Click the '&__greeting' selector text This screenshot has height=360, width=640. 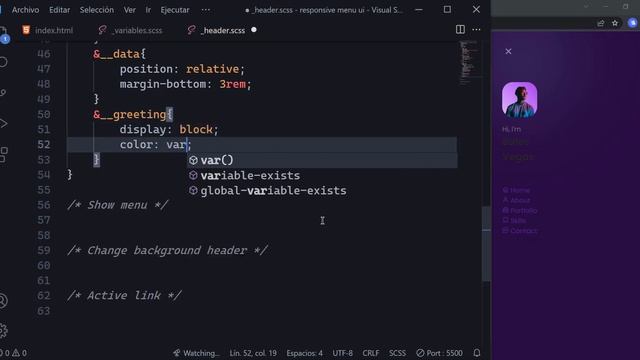tap(130, 115)
